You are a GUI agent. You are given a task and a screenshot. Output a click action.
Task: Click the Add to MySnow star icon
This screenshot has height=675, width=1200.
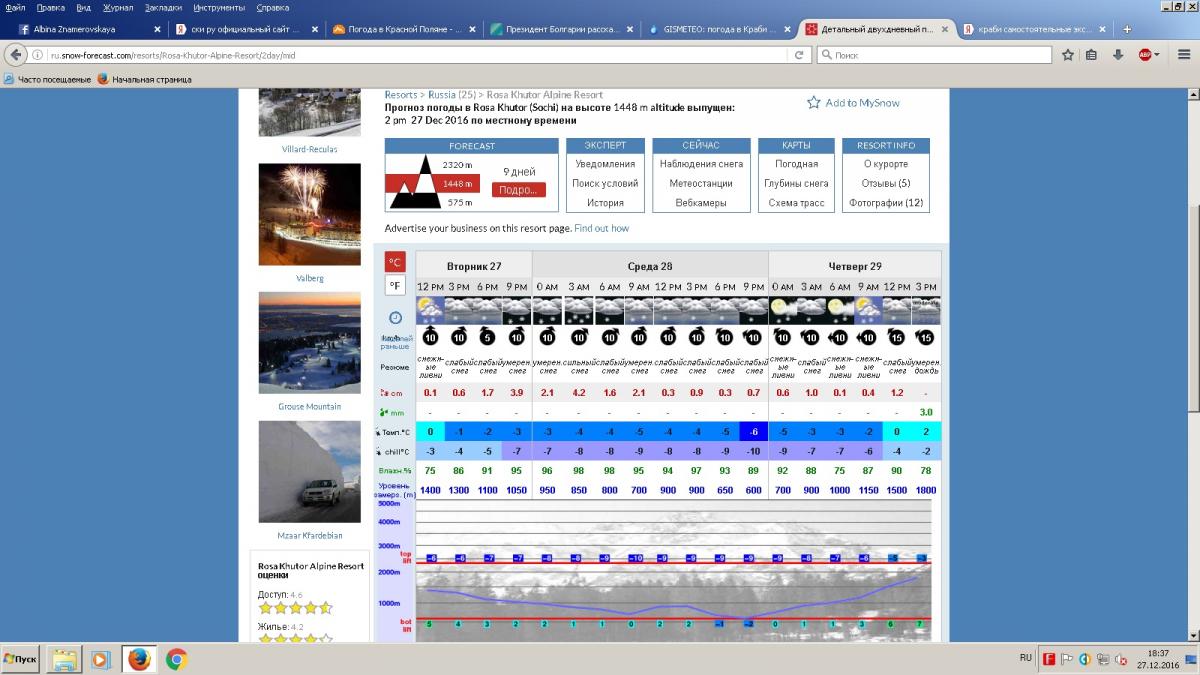click(x=814, y=102)
